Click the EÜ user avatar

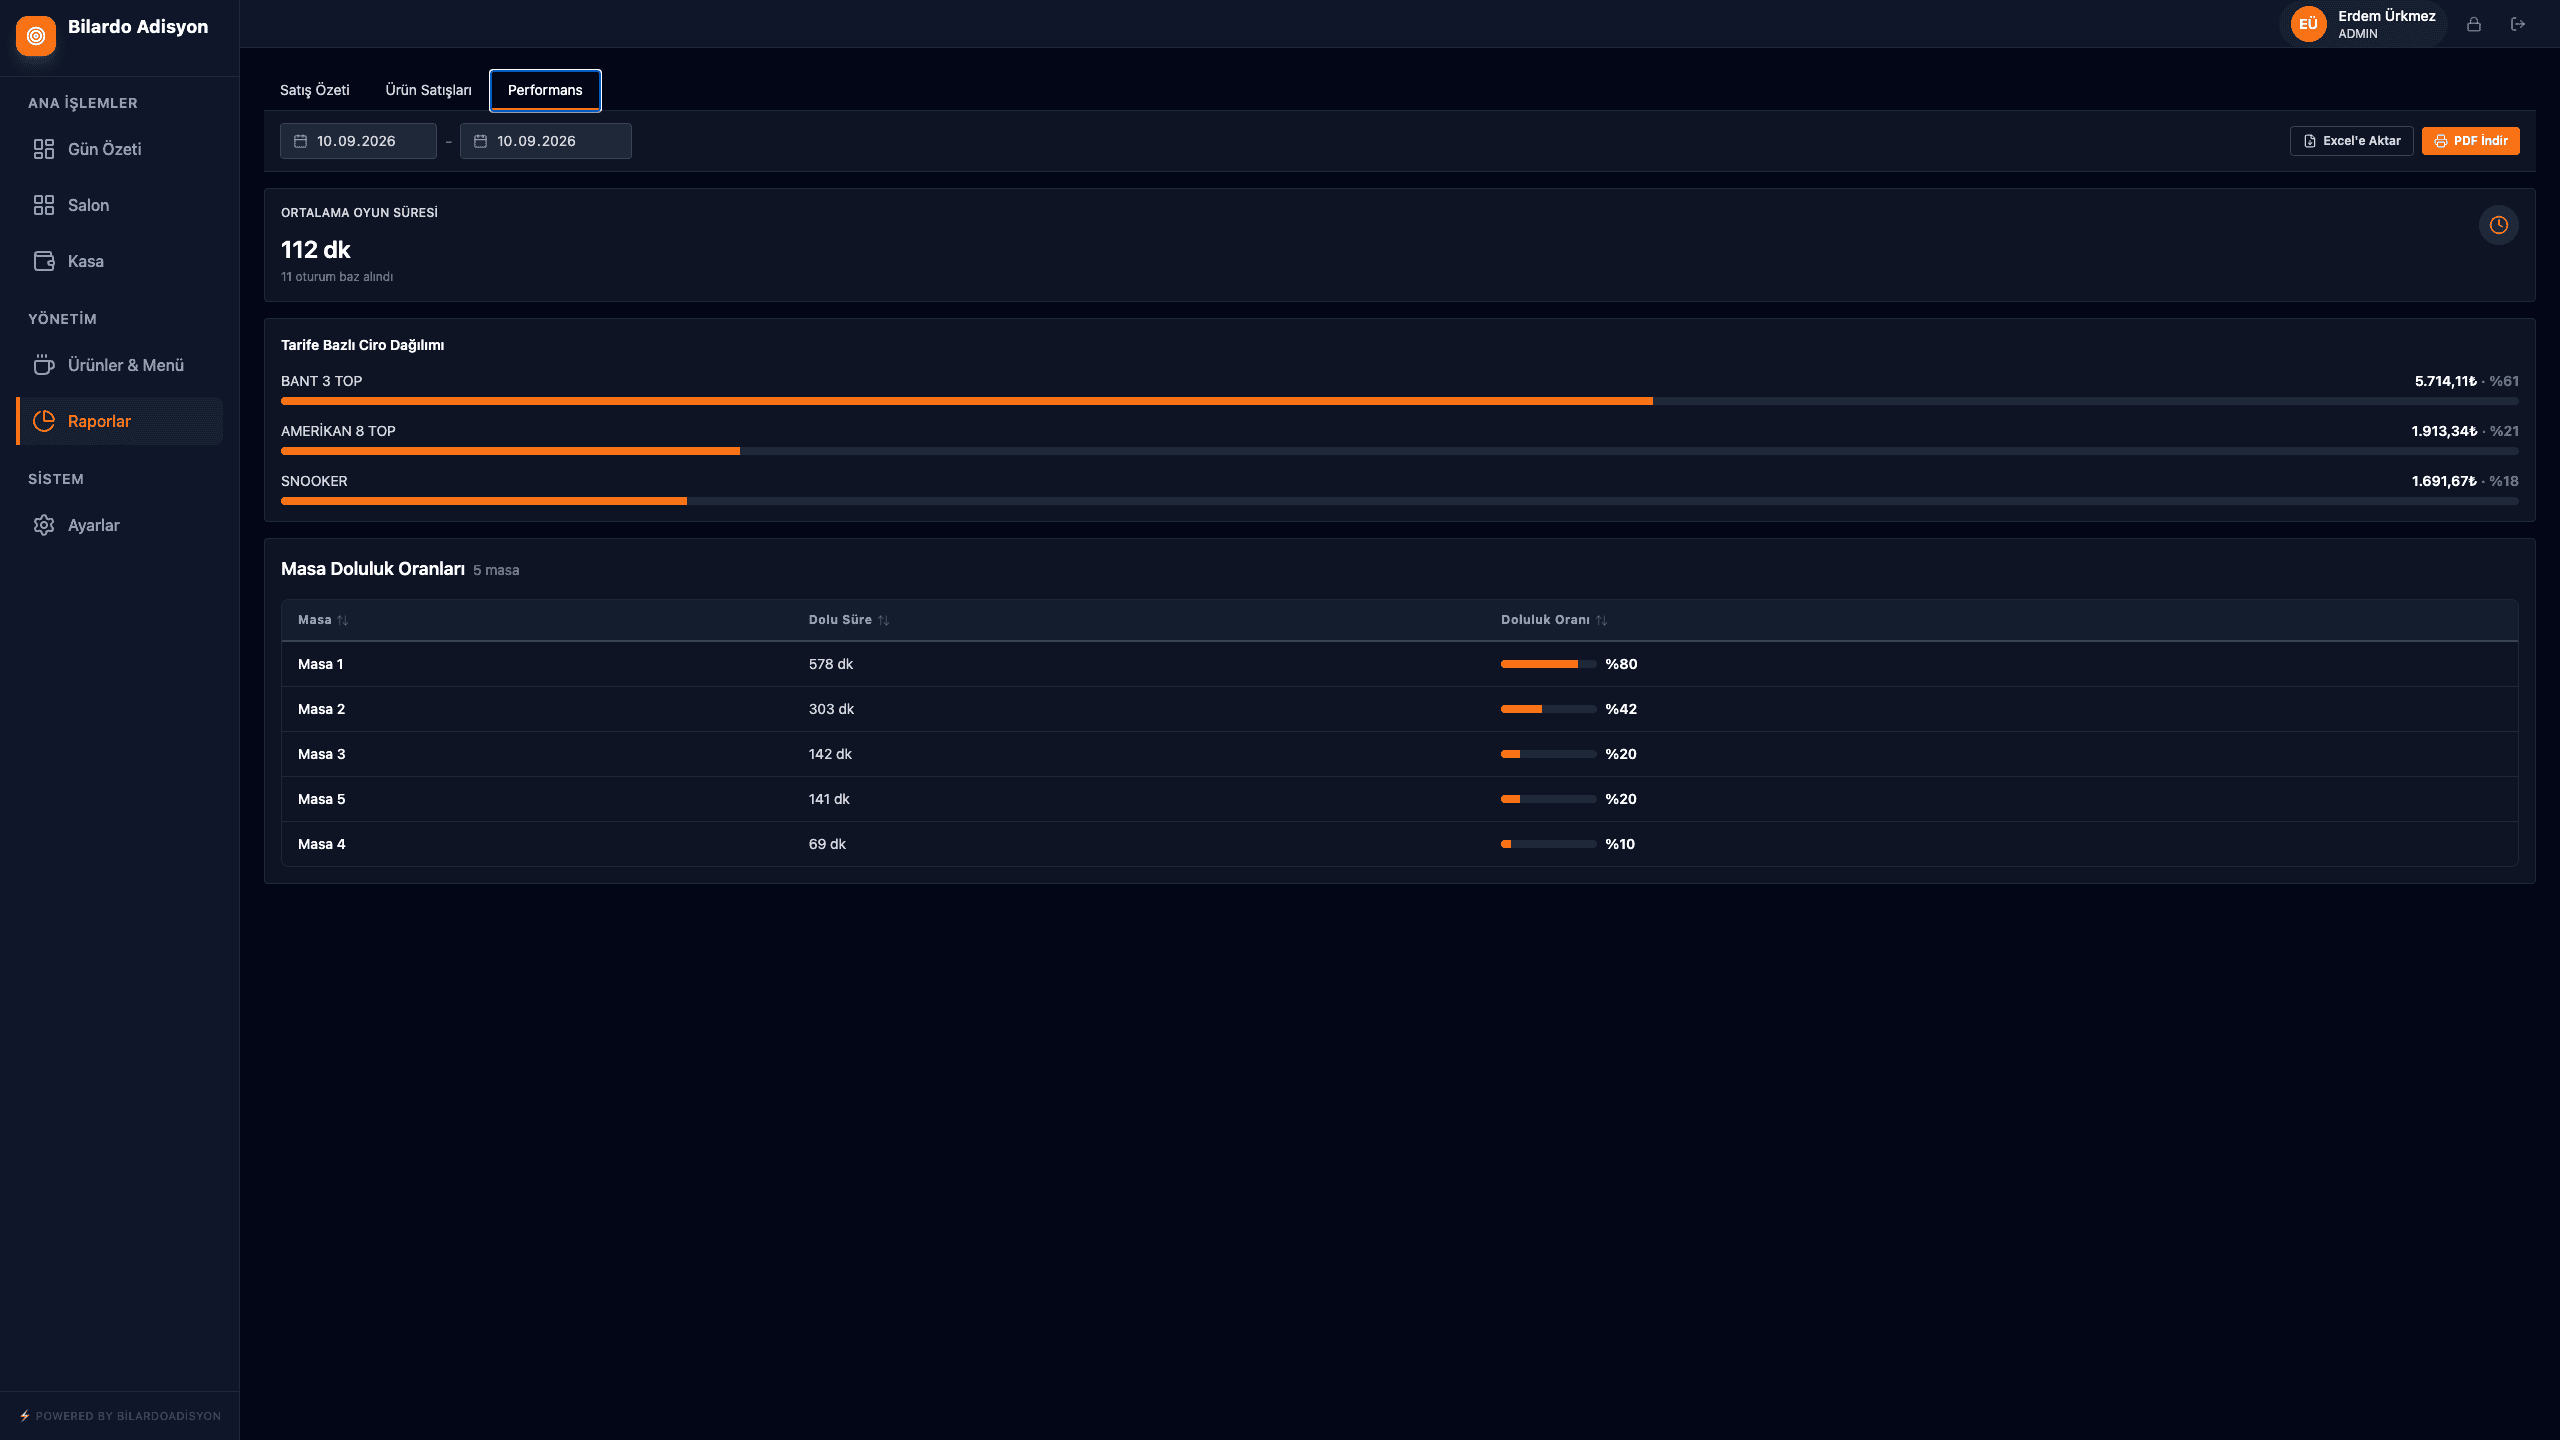click(x=2308, y=24)
